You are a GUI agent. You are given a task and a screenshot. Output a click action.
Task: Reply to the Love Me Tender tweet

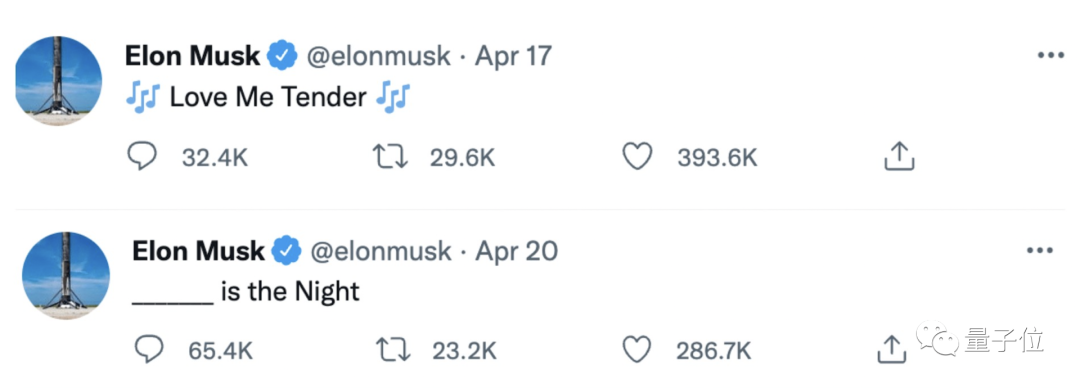pyautogui.click(x=143, y=157)
